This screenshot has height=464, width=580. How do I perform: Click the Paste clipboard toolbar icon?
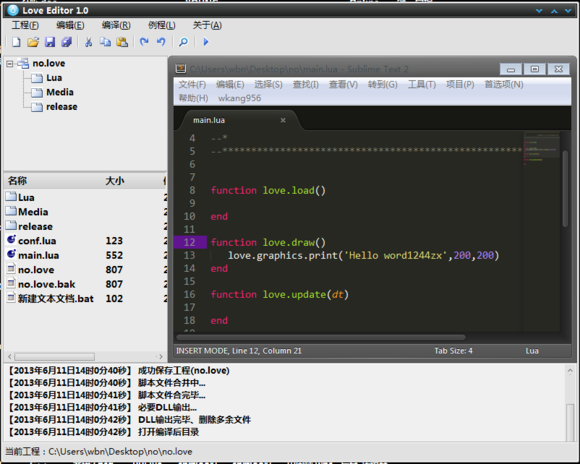tap(122, 42)
